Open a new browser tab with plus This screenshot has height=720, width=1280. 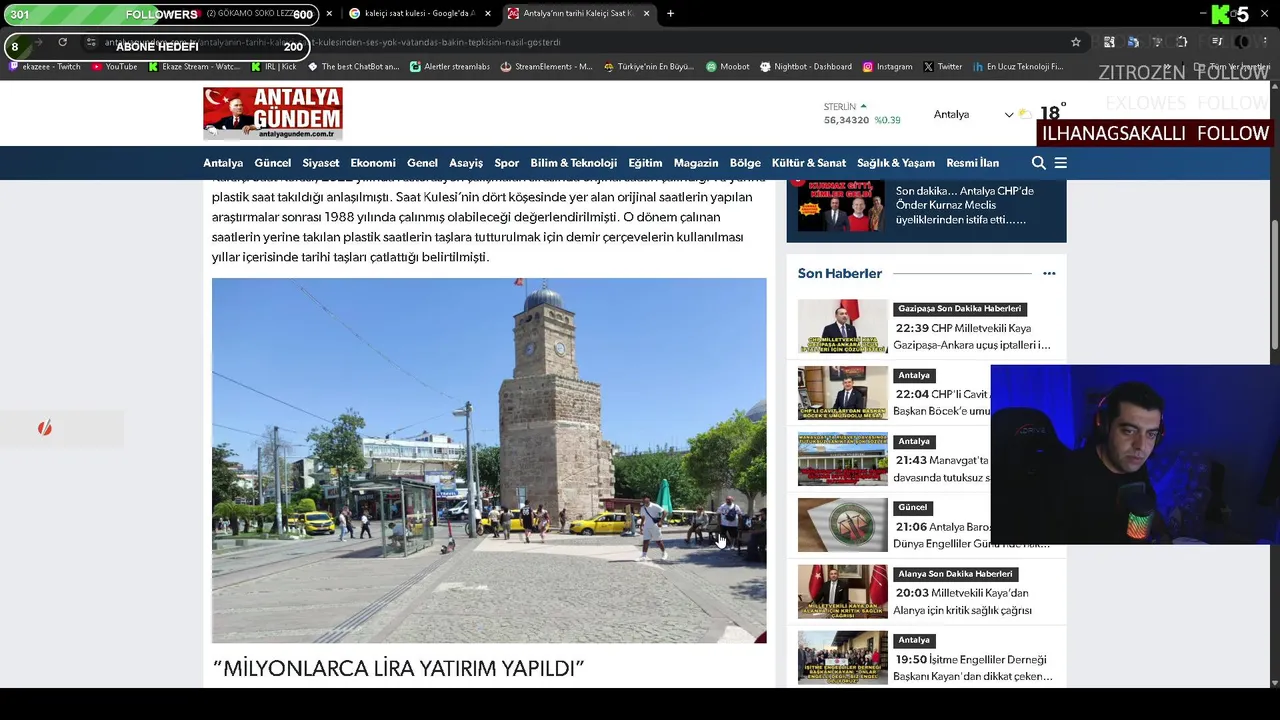click(x=670, y=14)
